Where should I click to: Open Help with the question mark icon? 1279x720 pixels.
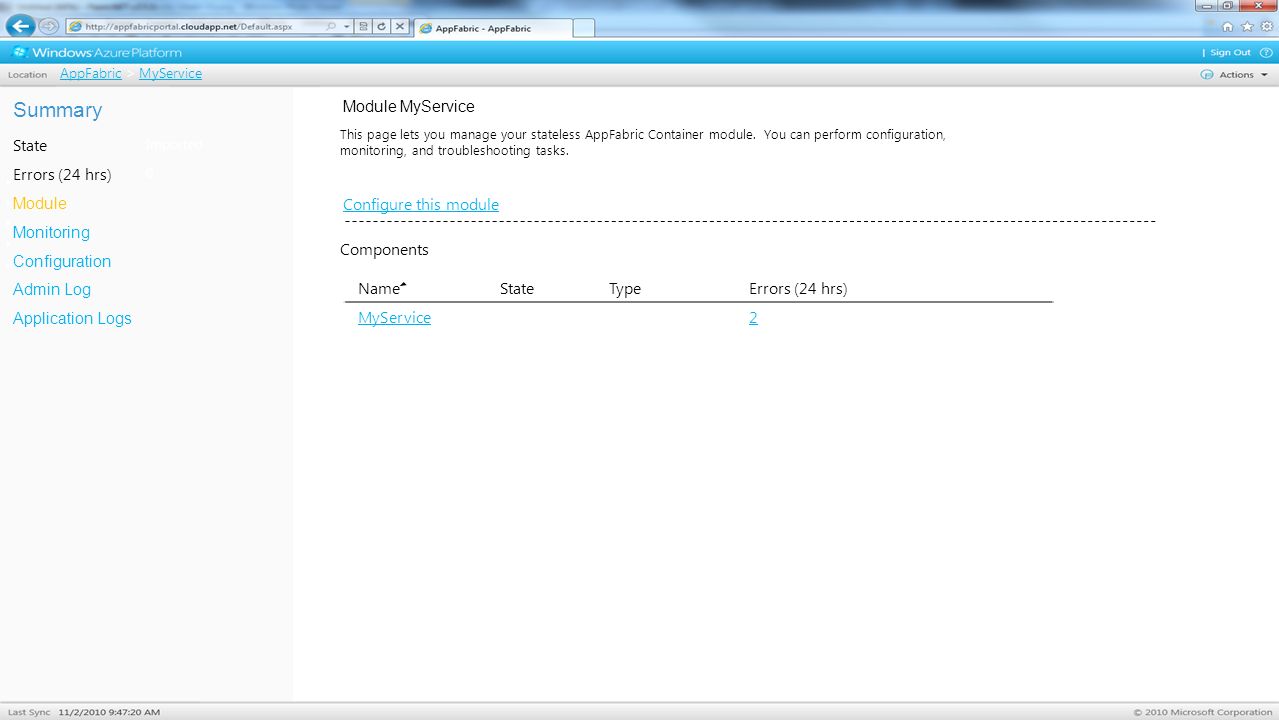1266,52
